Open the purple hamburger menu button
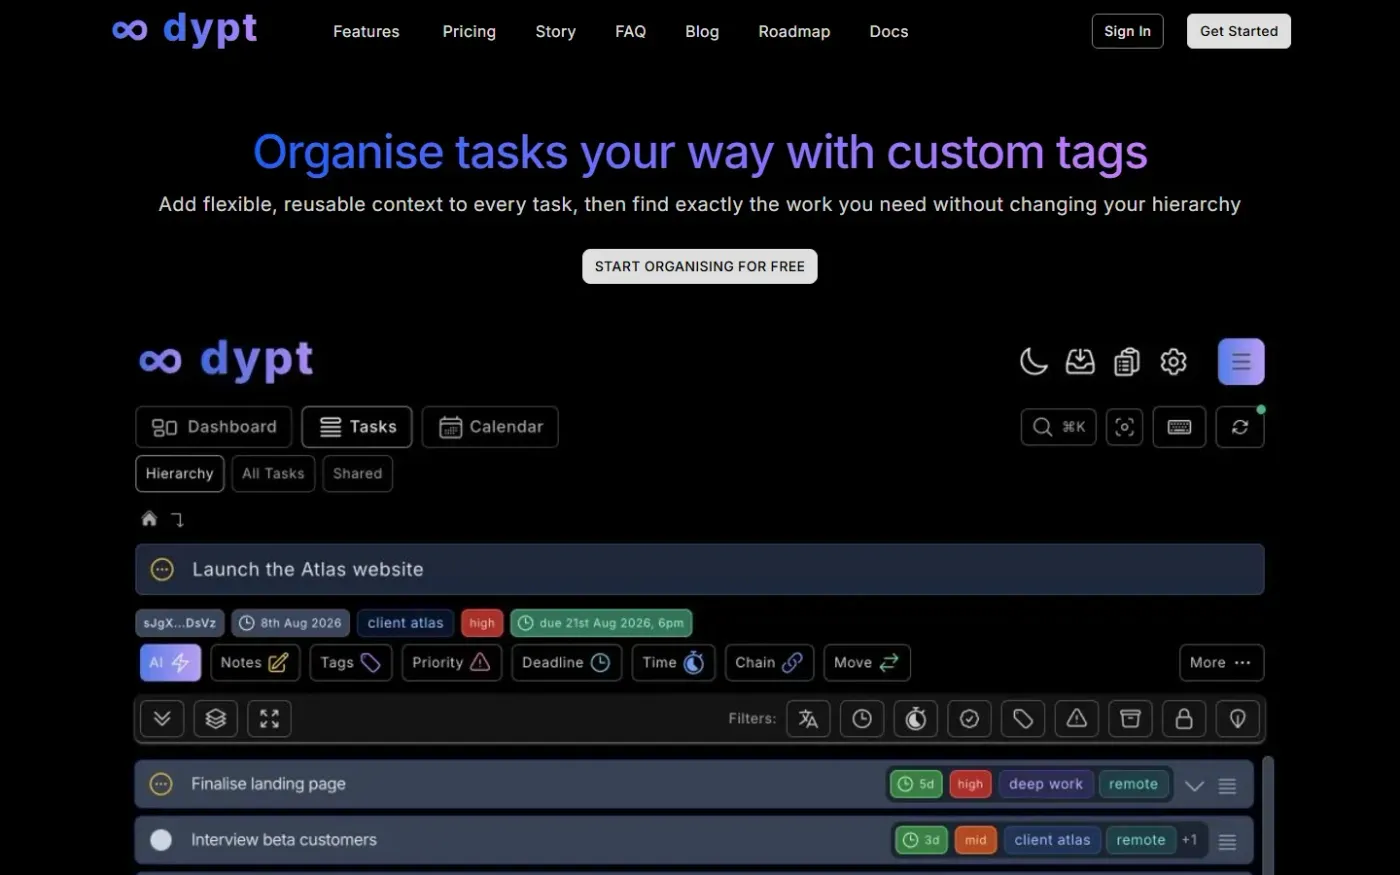This screenshot has height=875, width=1400. [x=1241, y=362]
